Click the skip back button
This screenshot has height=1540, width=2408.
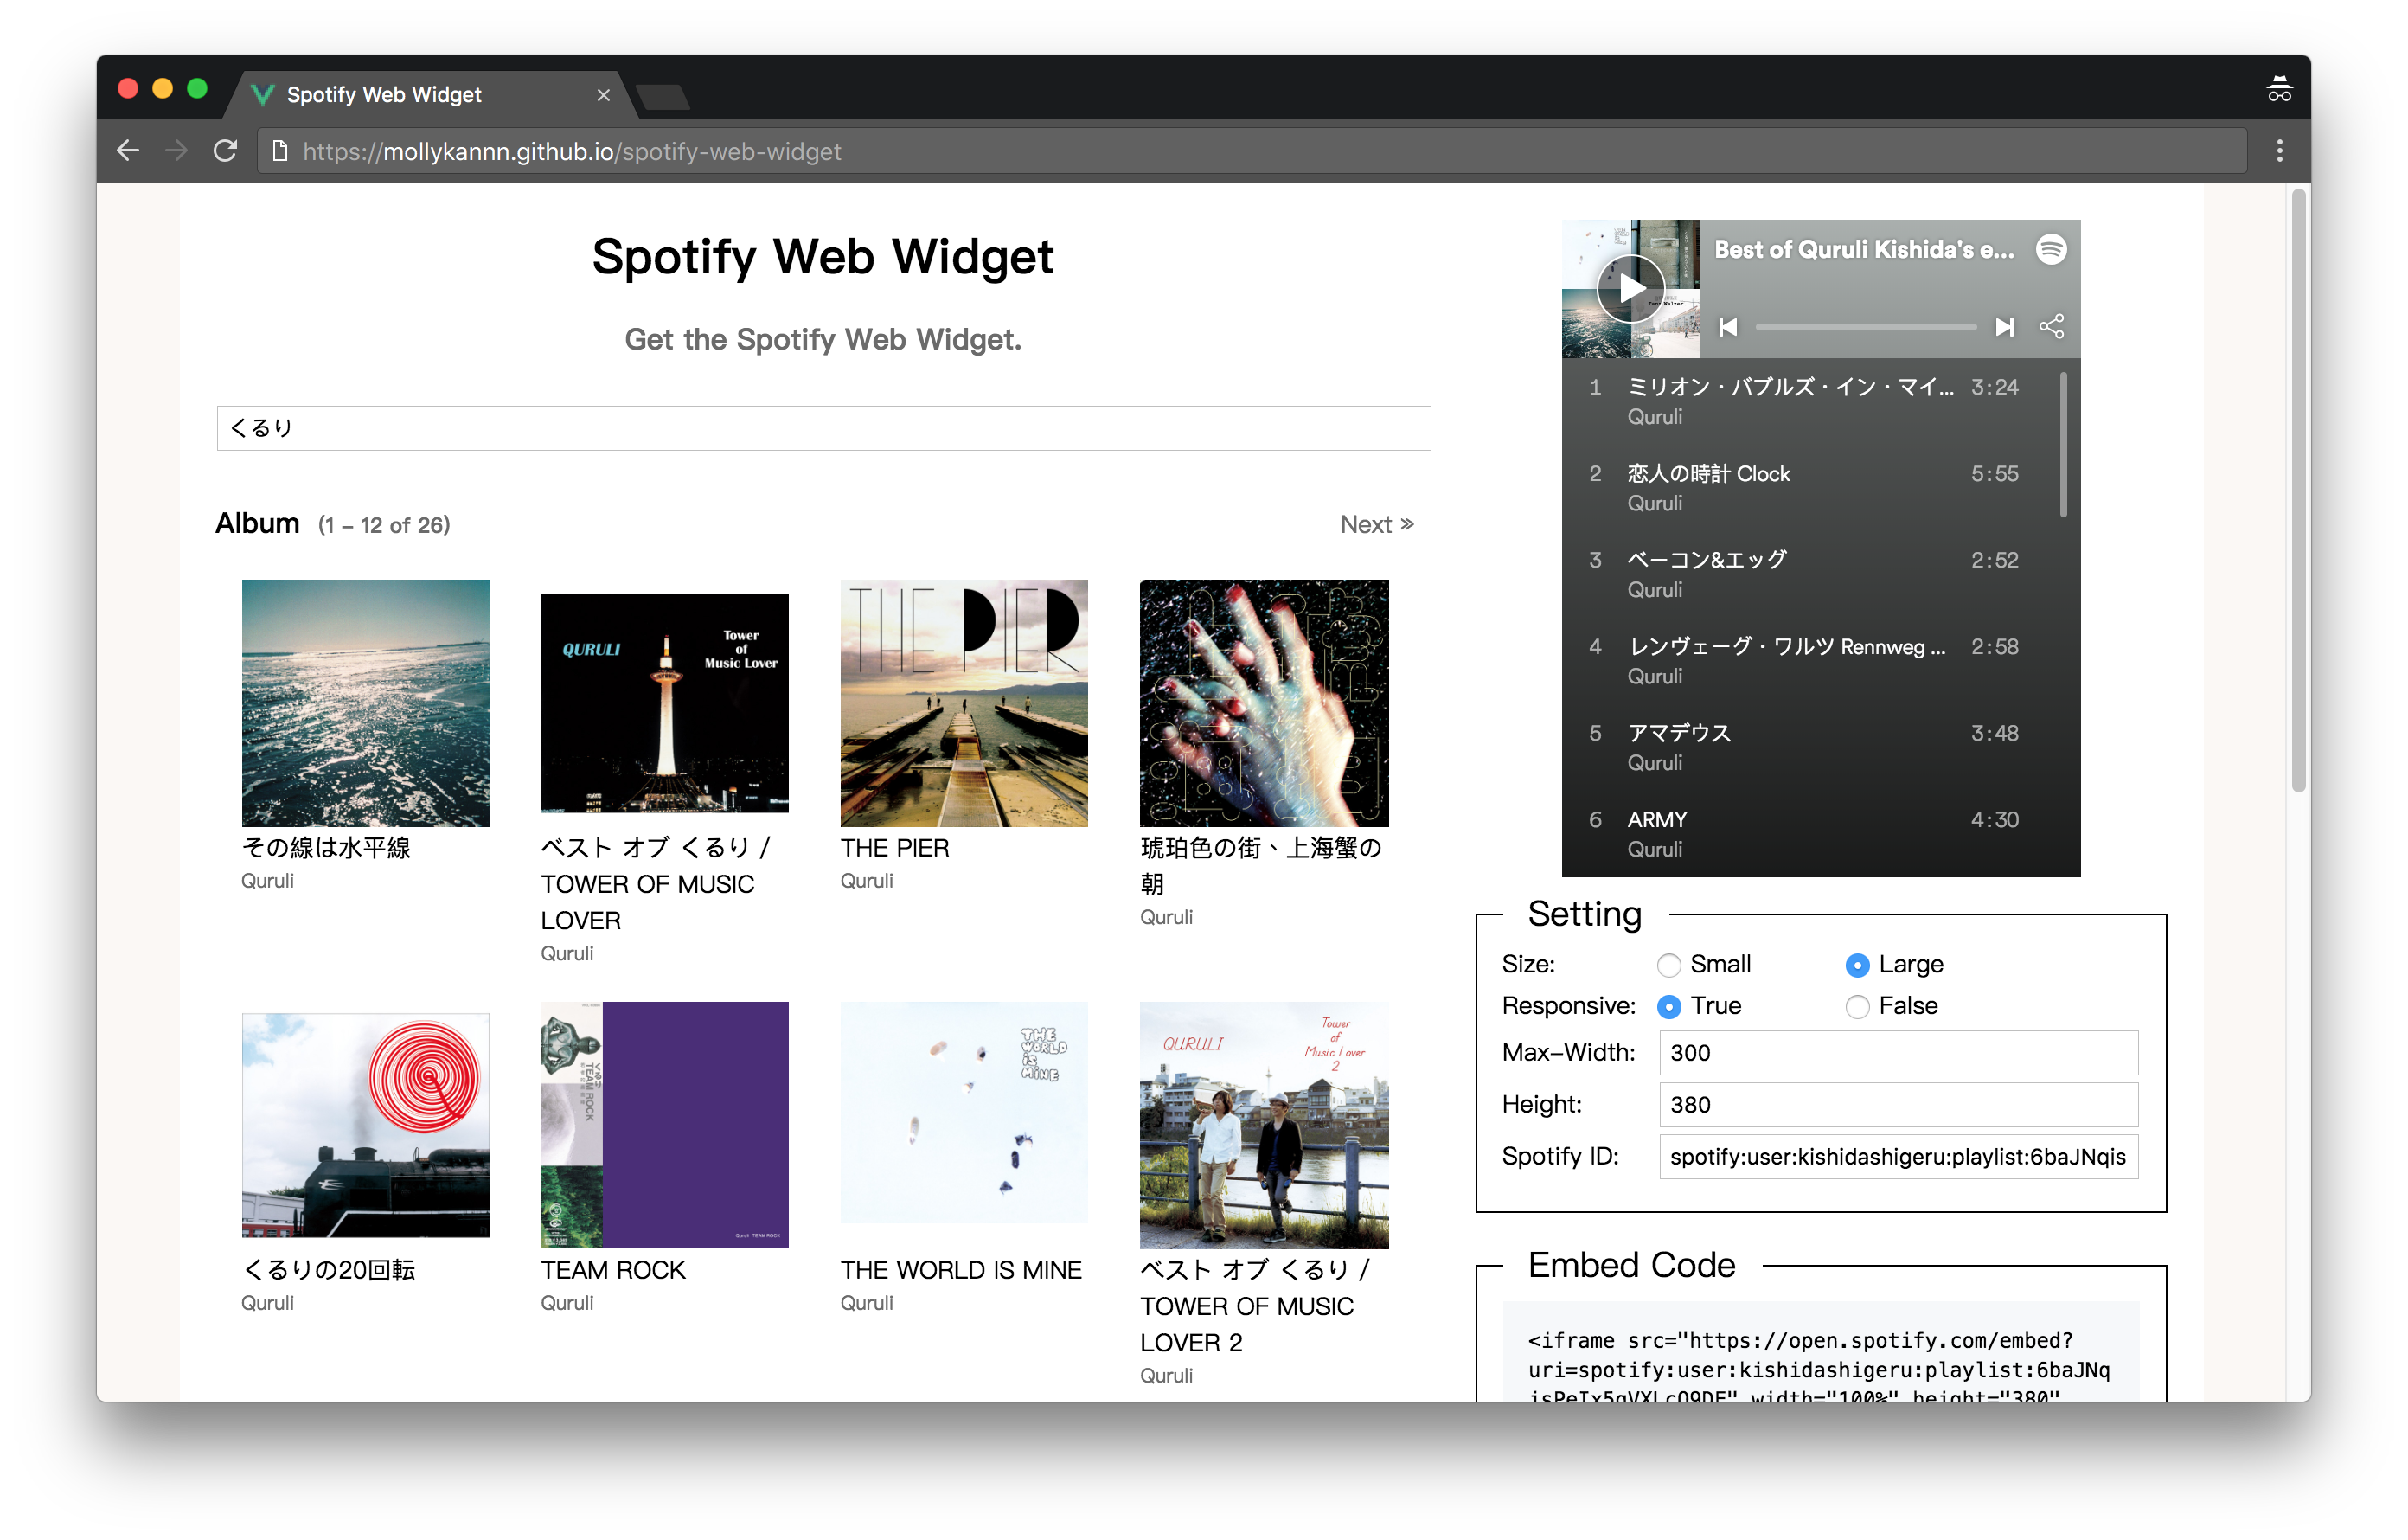1727,327
